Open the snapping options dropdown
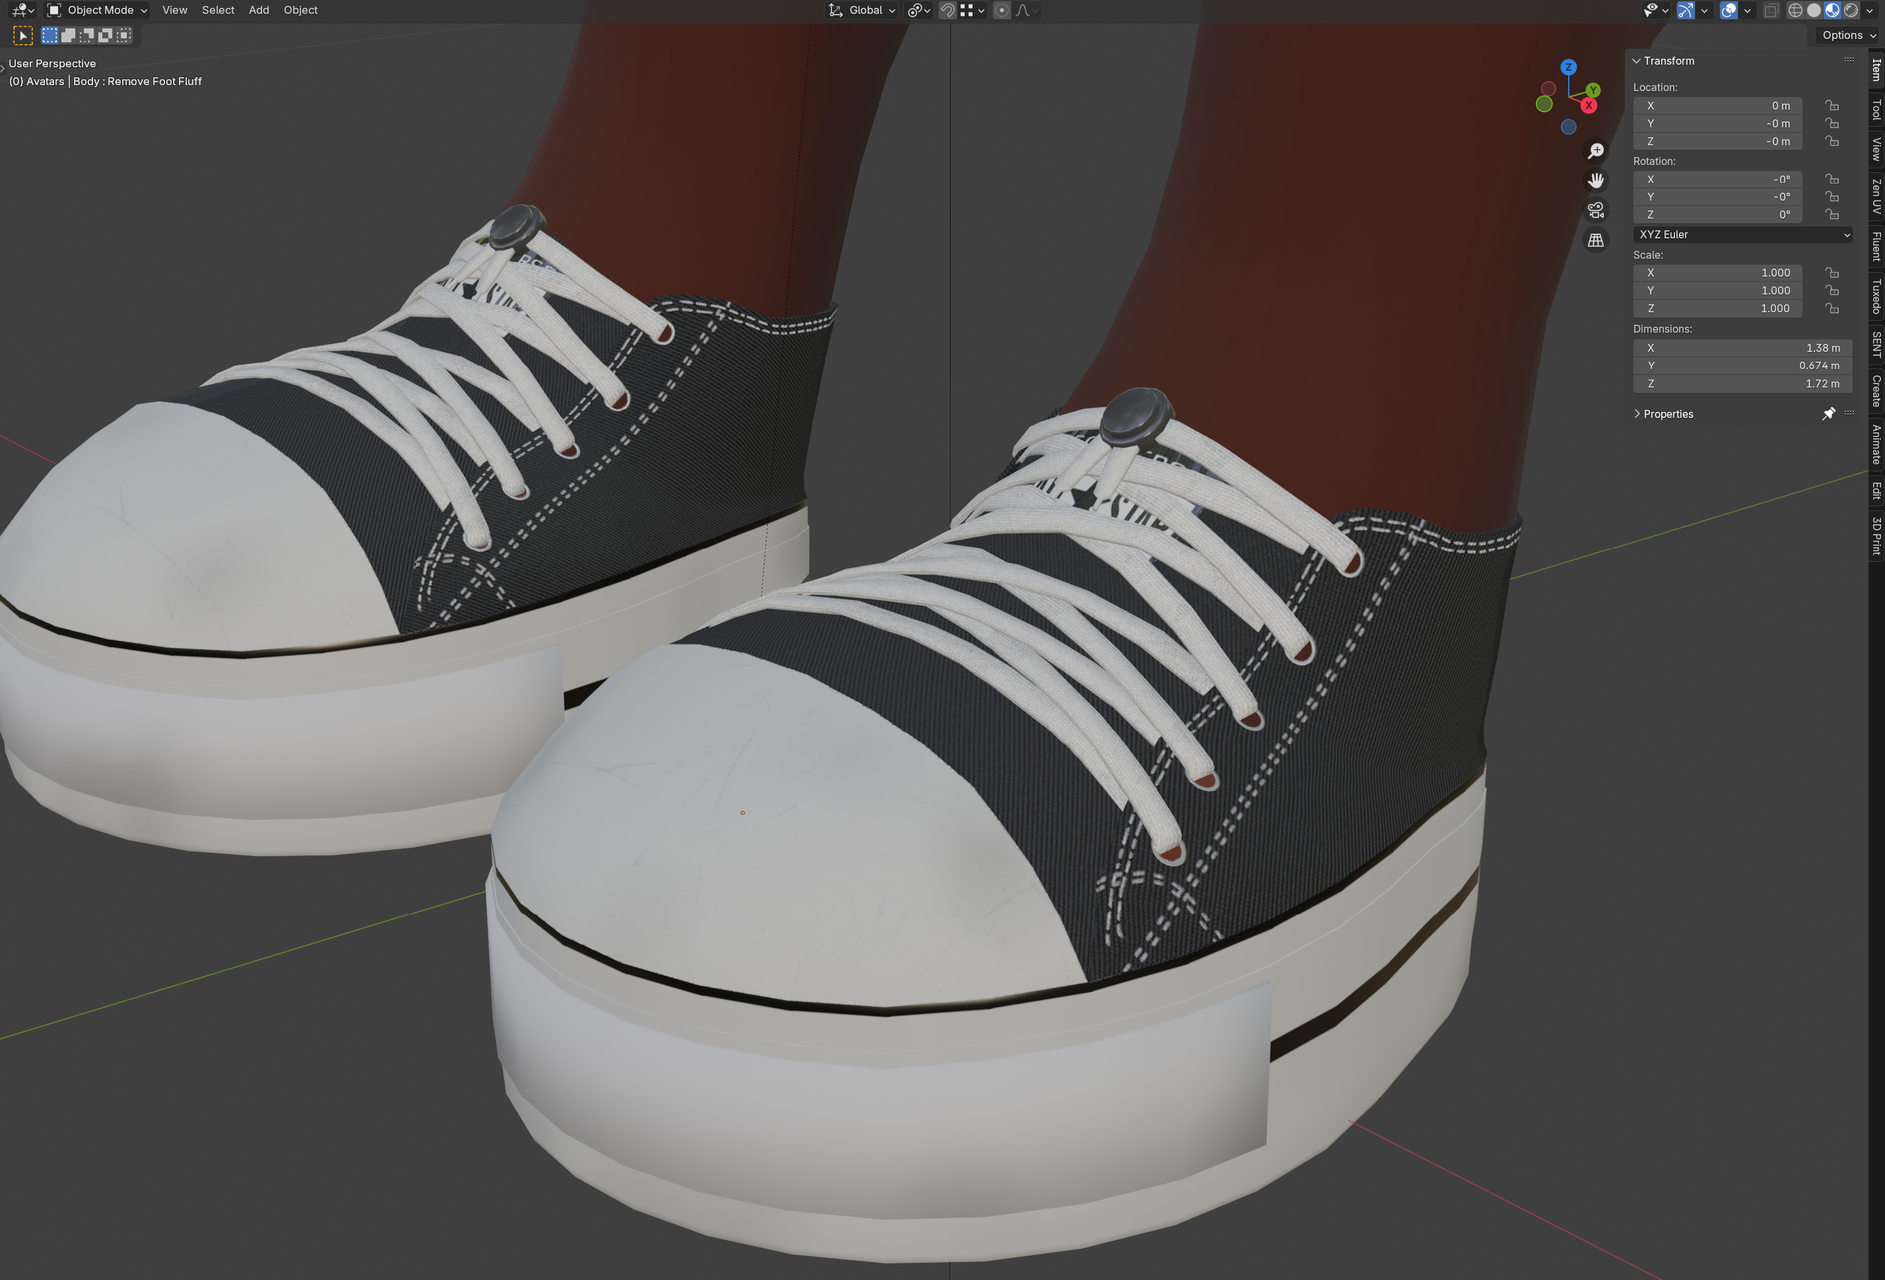Screen dimensions: 1885x1280 click(x=972, y=10)
